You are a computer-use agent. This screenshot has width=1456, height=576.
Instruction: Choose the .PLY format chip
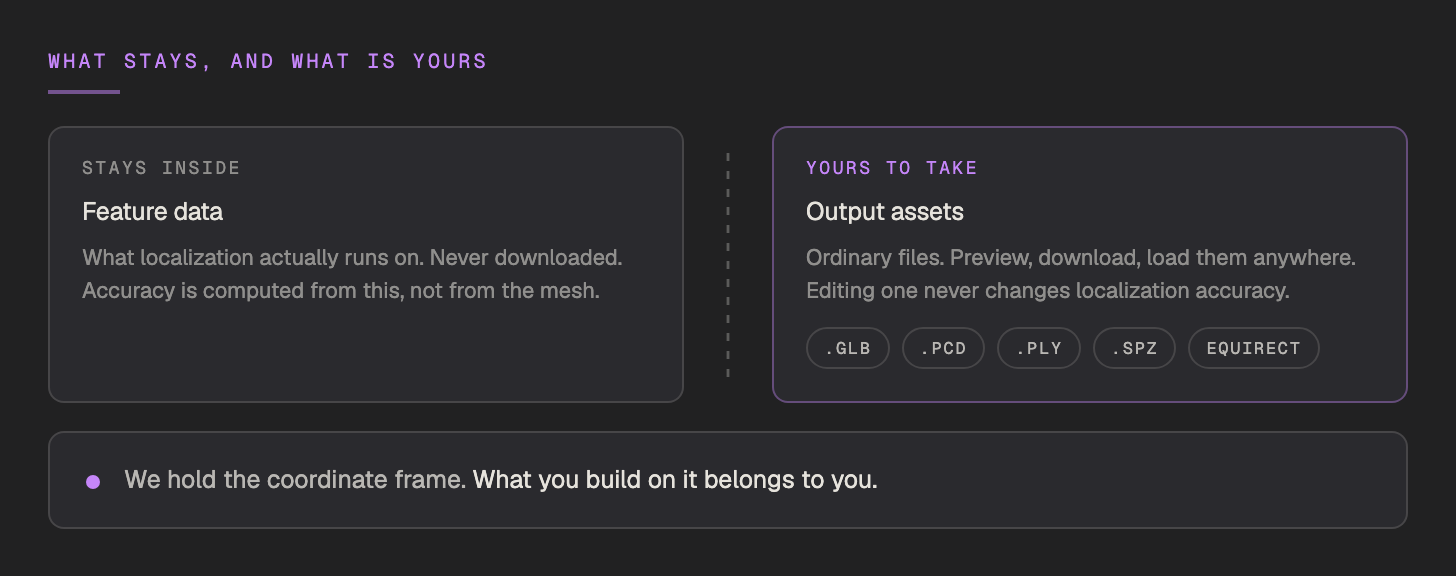[1039, 348]
